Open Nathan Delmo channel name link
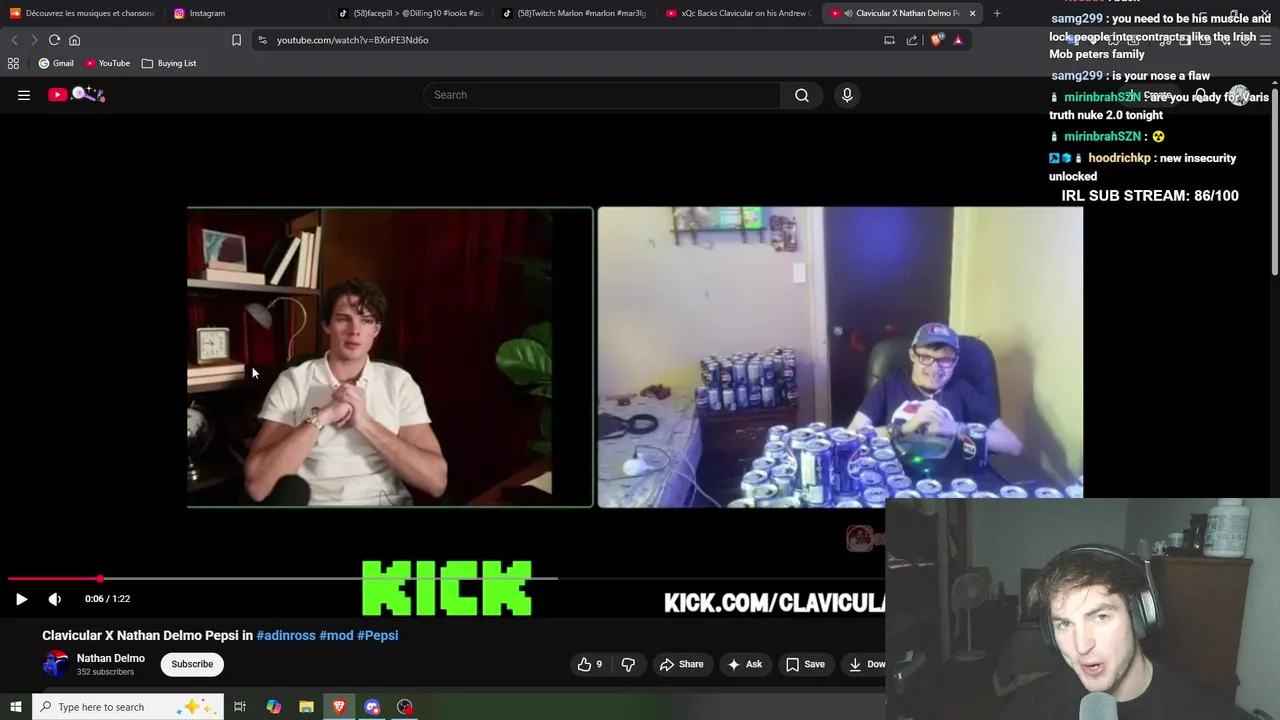Screen dimensions: 1280x720 [111, 658]
